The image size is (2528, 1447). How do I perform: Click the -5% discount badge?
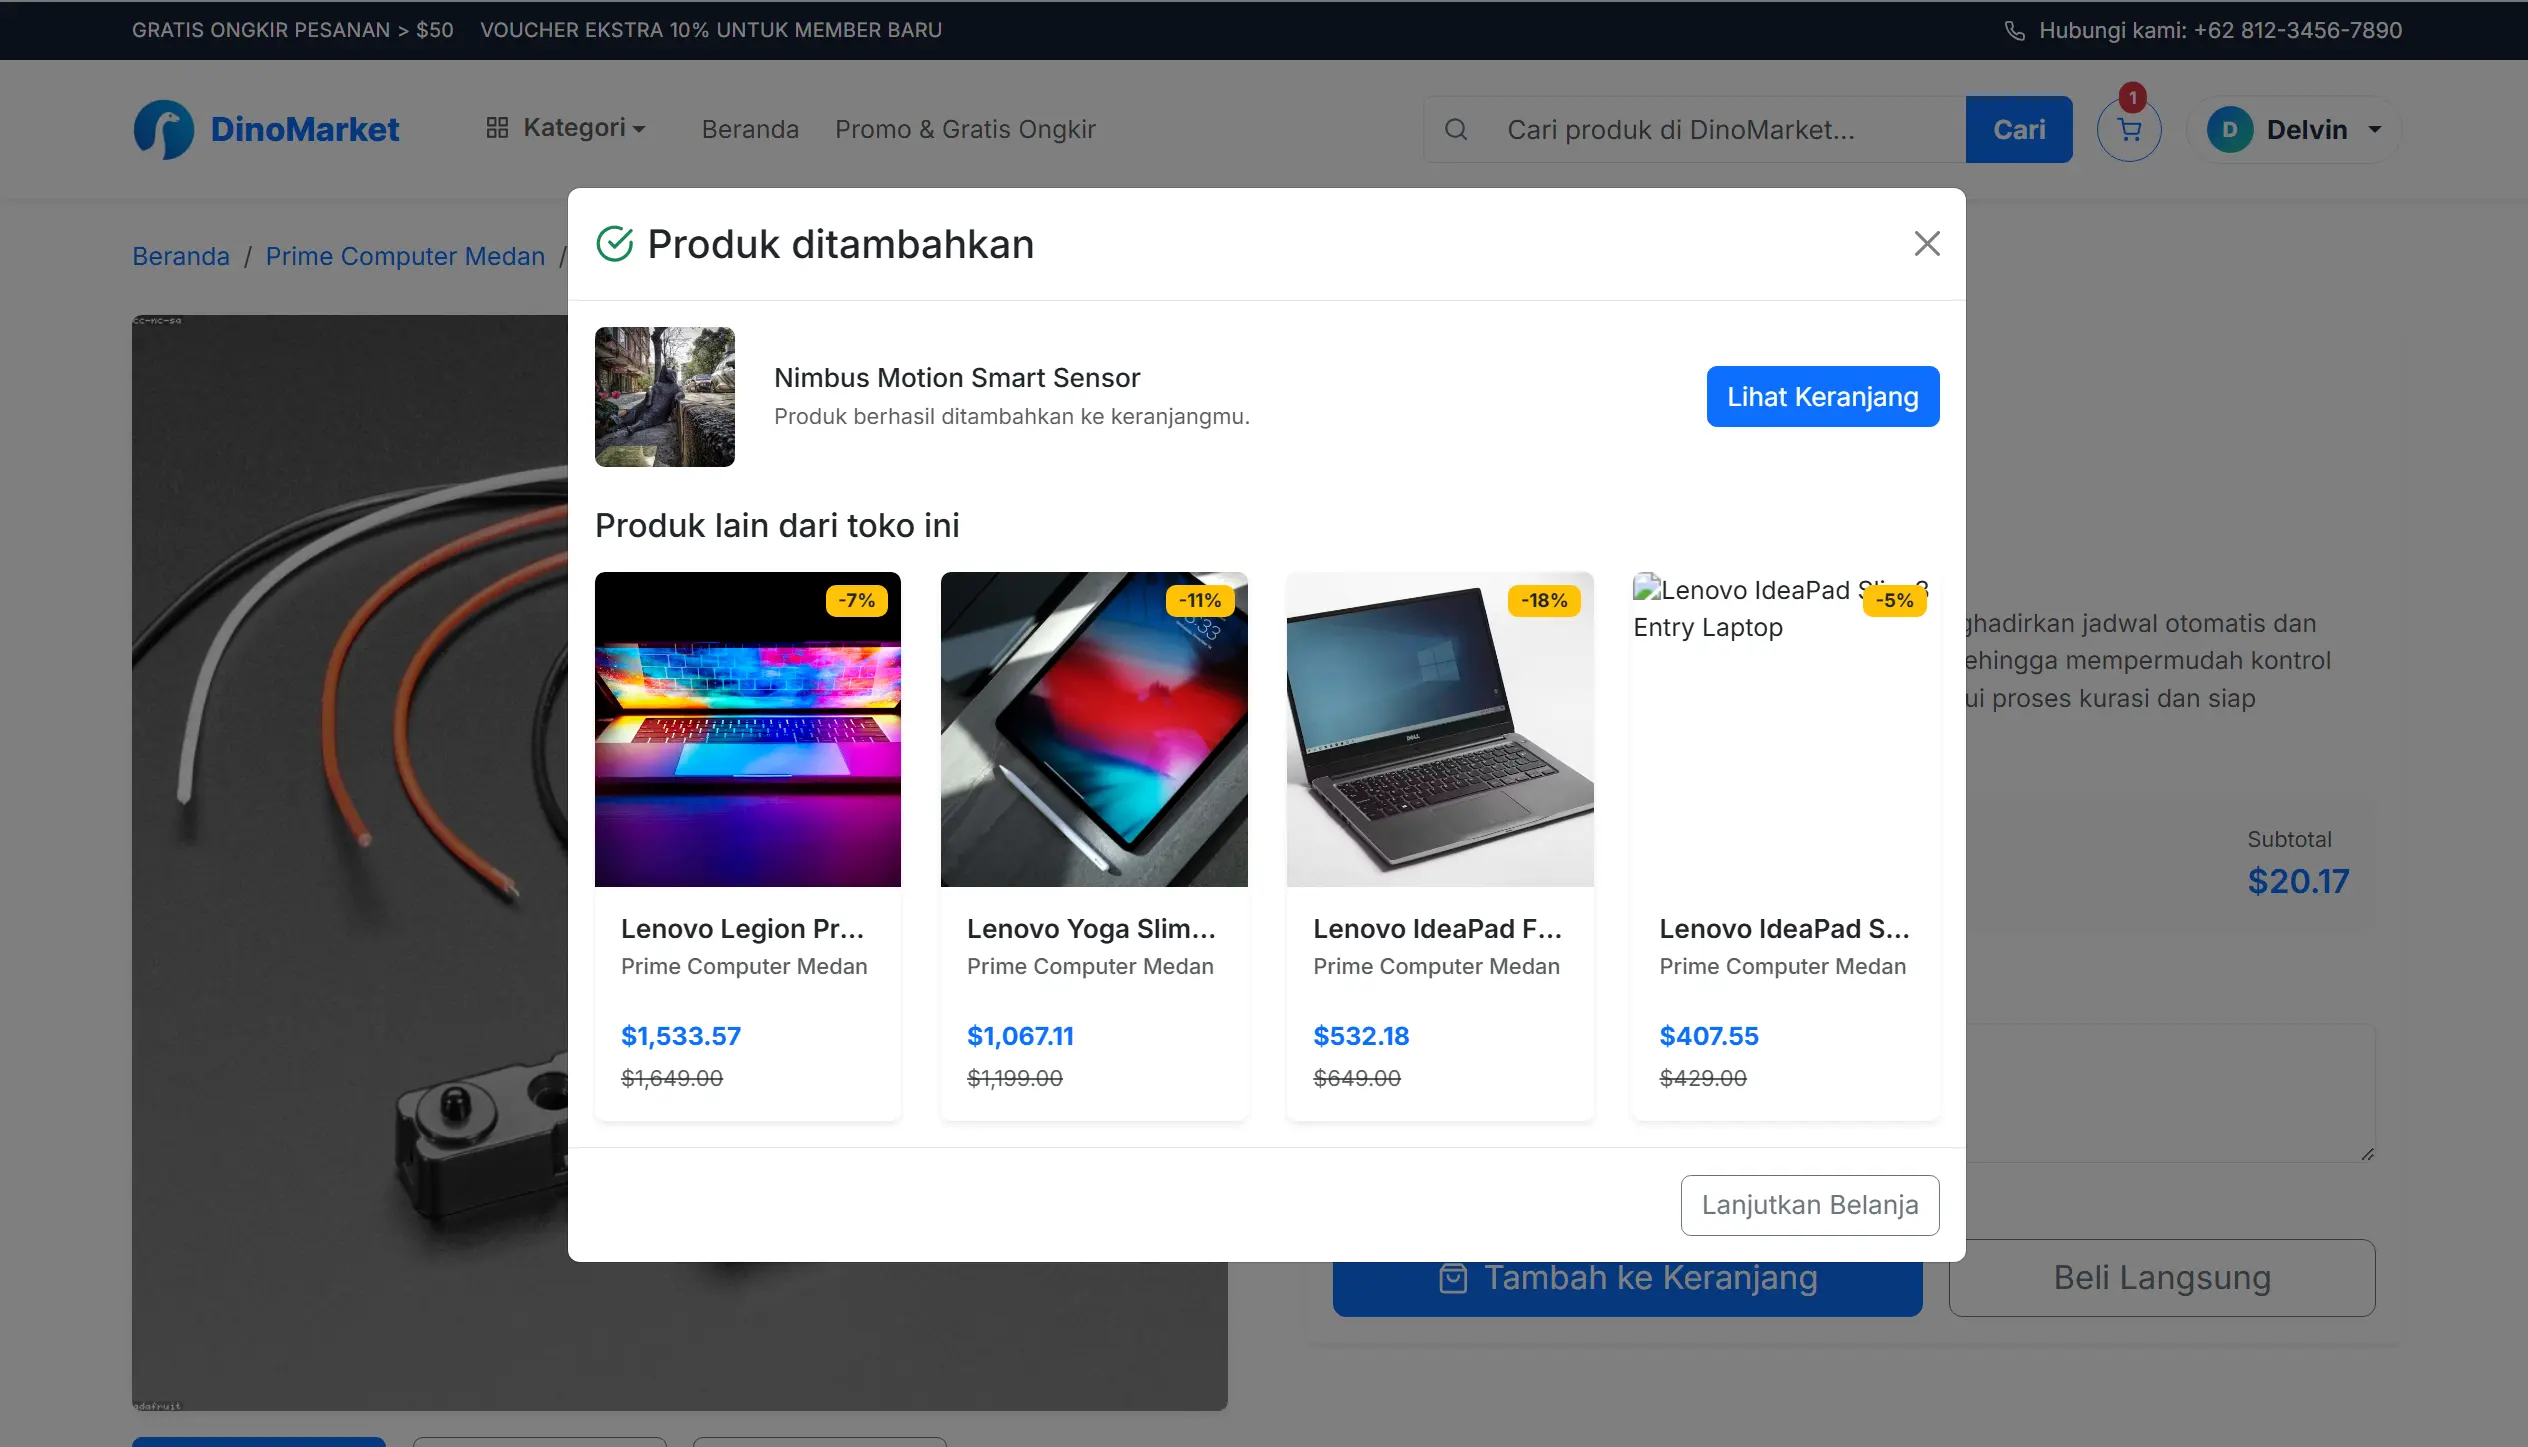coord(1894,601)
